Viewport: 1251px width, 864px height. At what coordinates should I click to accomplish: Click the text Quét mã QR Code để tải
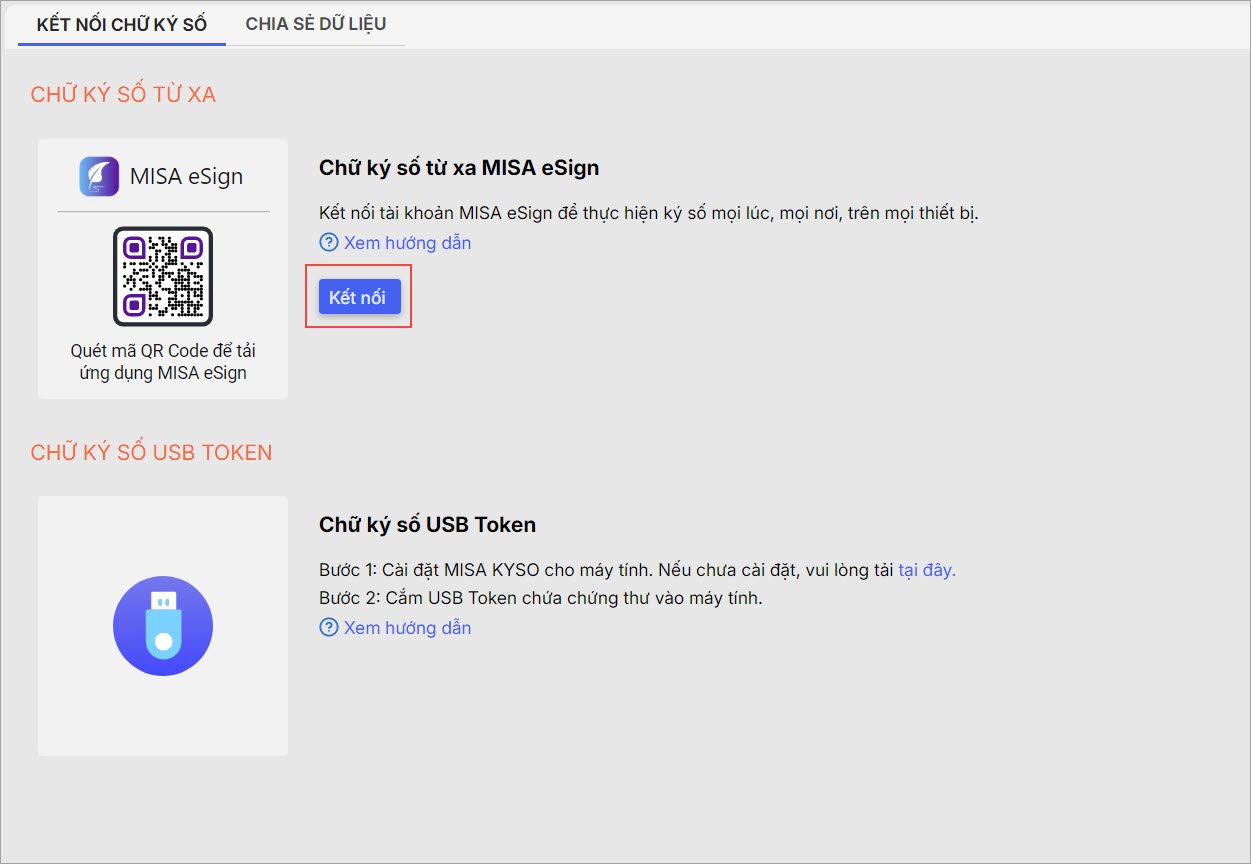163,352
